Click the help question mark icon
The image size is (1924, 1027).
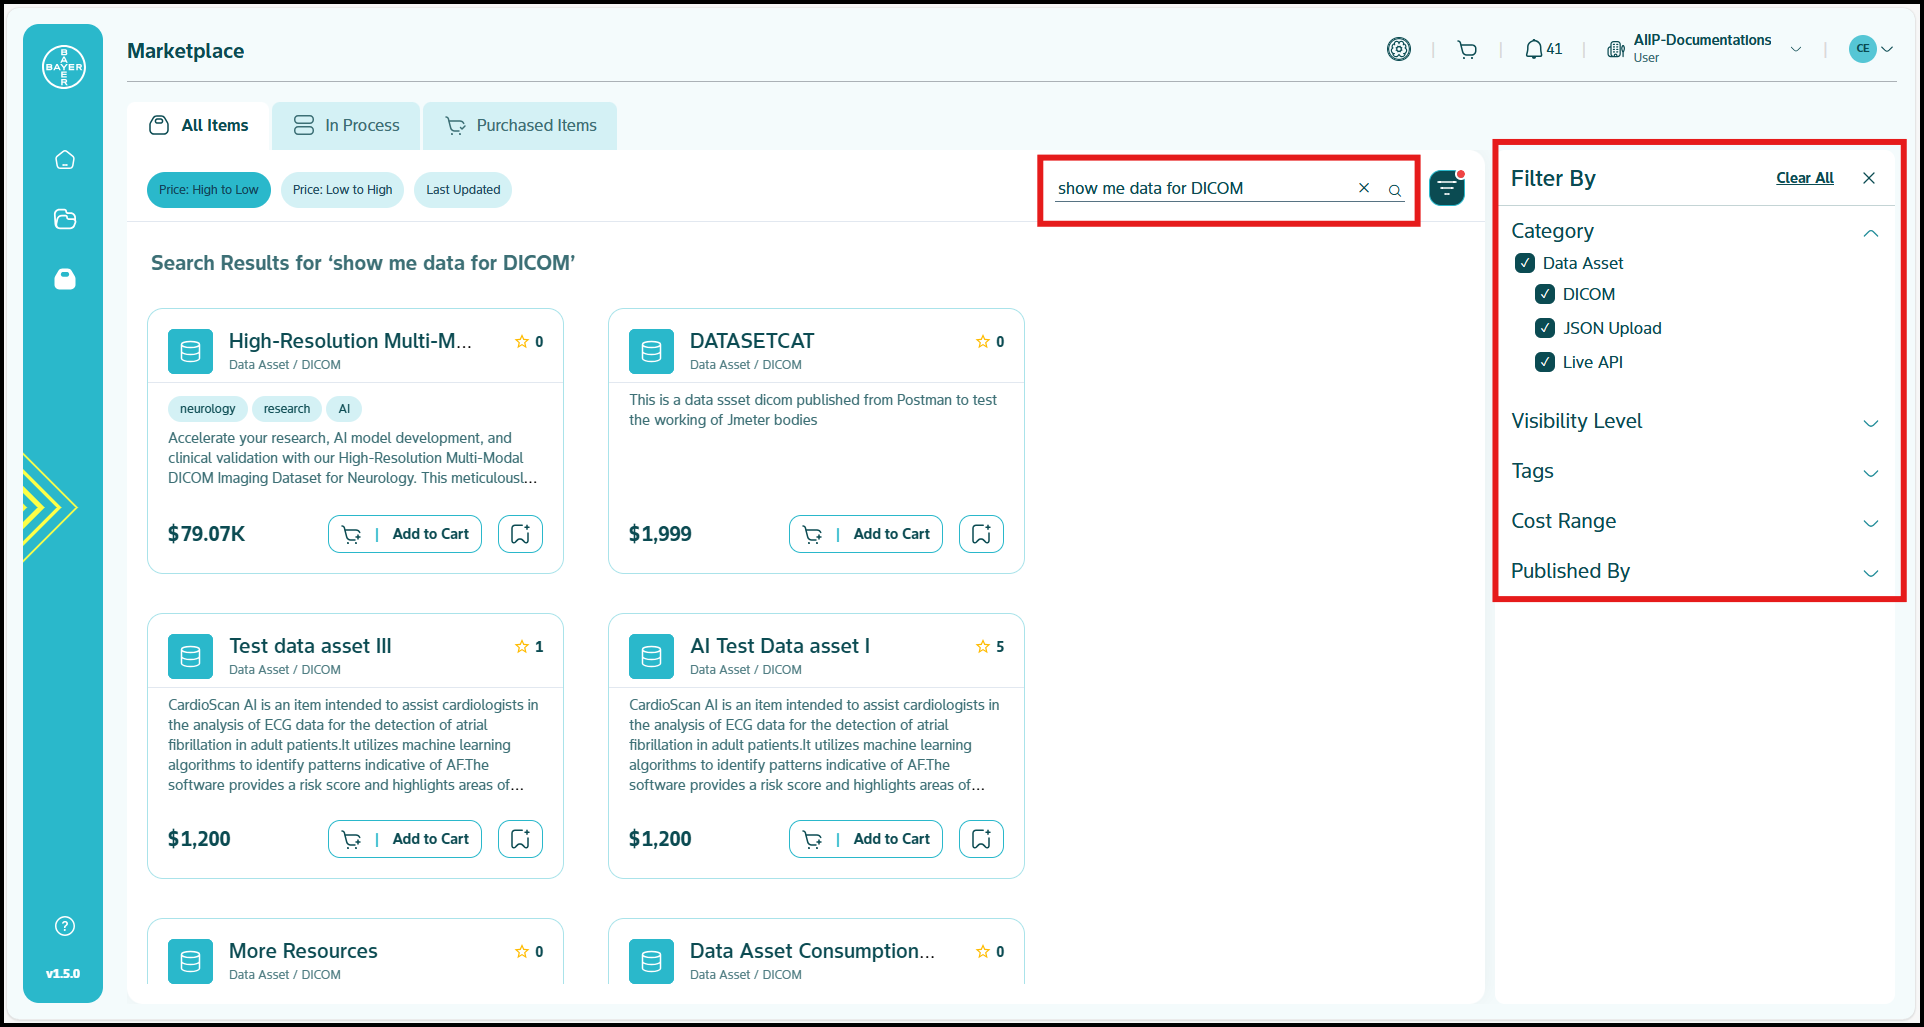tap(65, 926)
